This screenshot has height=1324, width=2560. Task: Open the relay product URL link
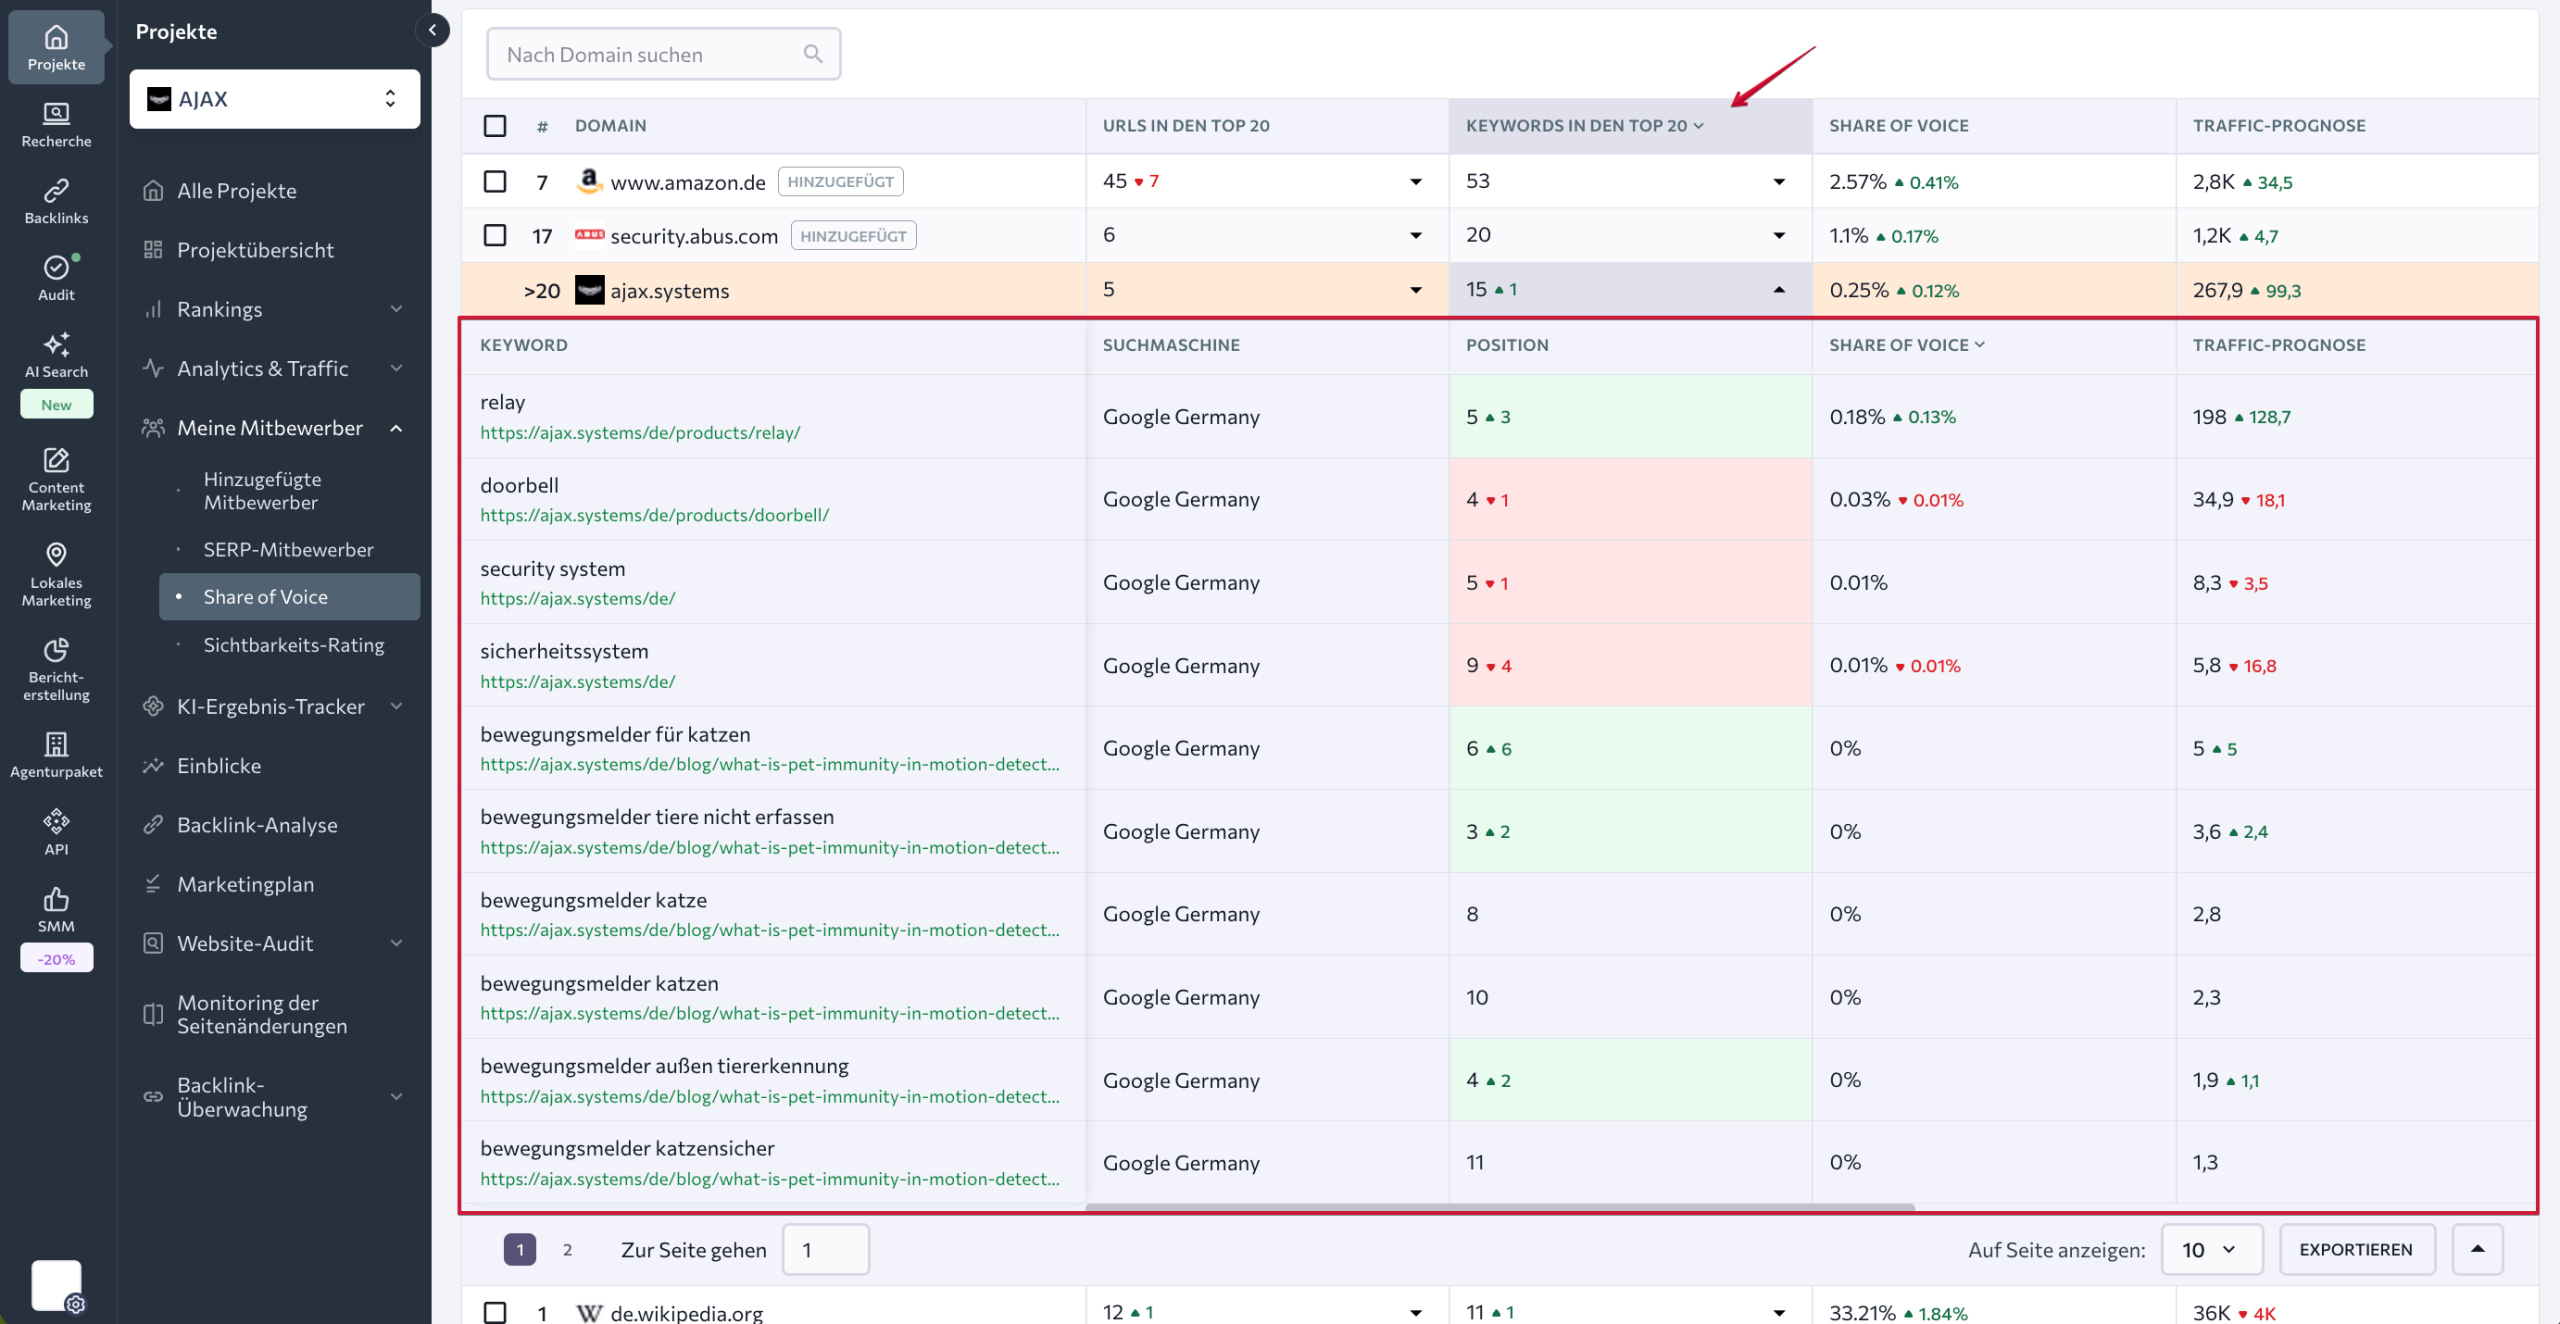point(639,432)
